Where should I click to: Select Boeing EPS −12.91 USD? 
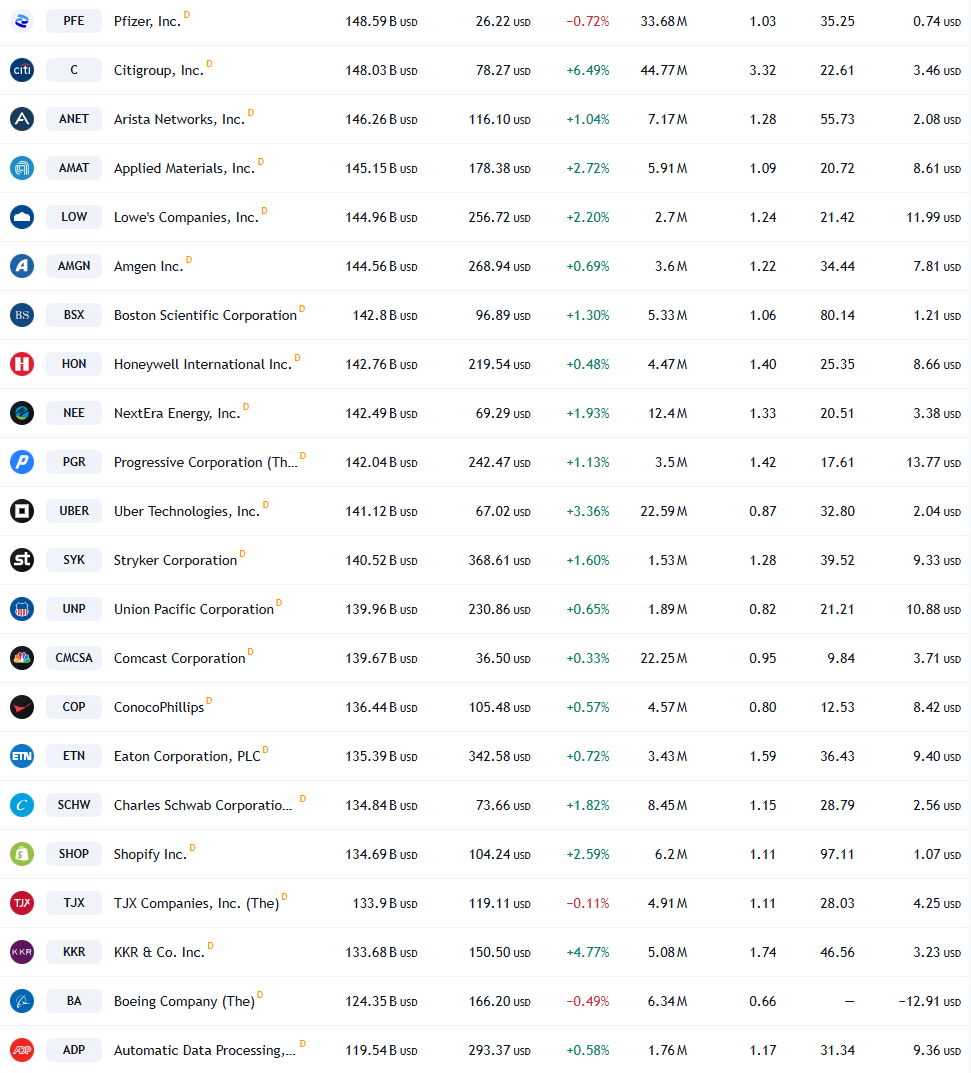930,1001
